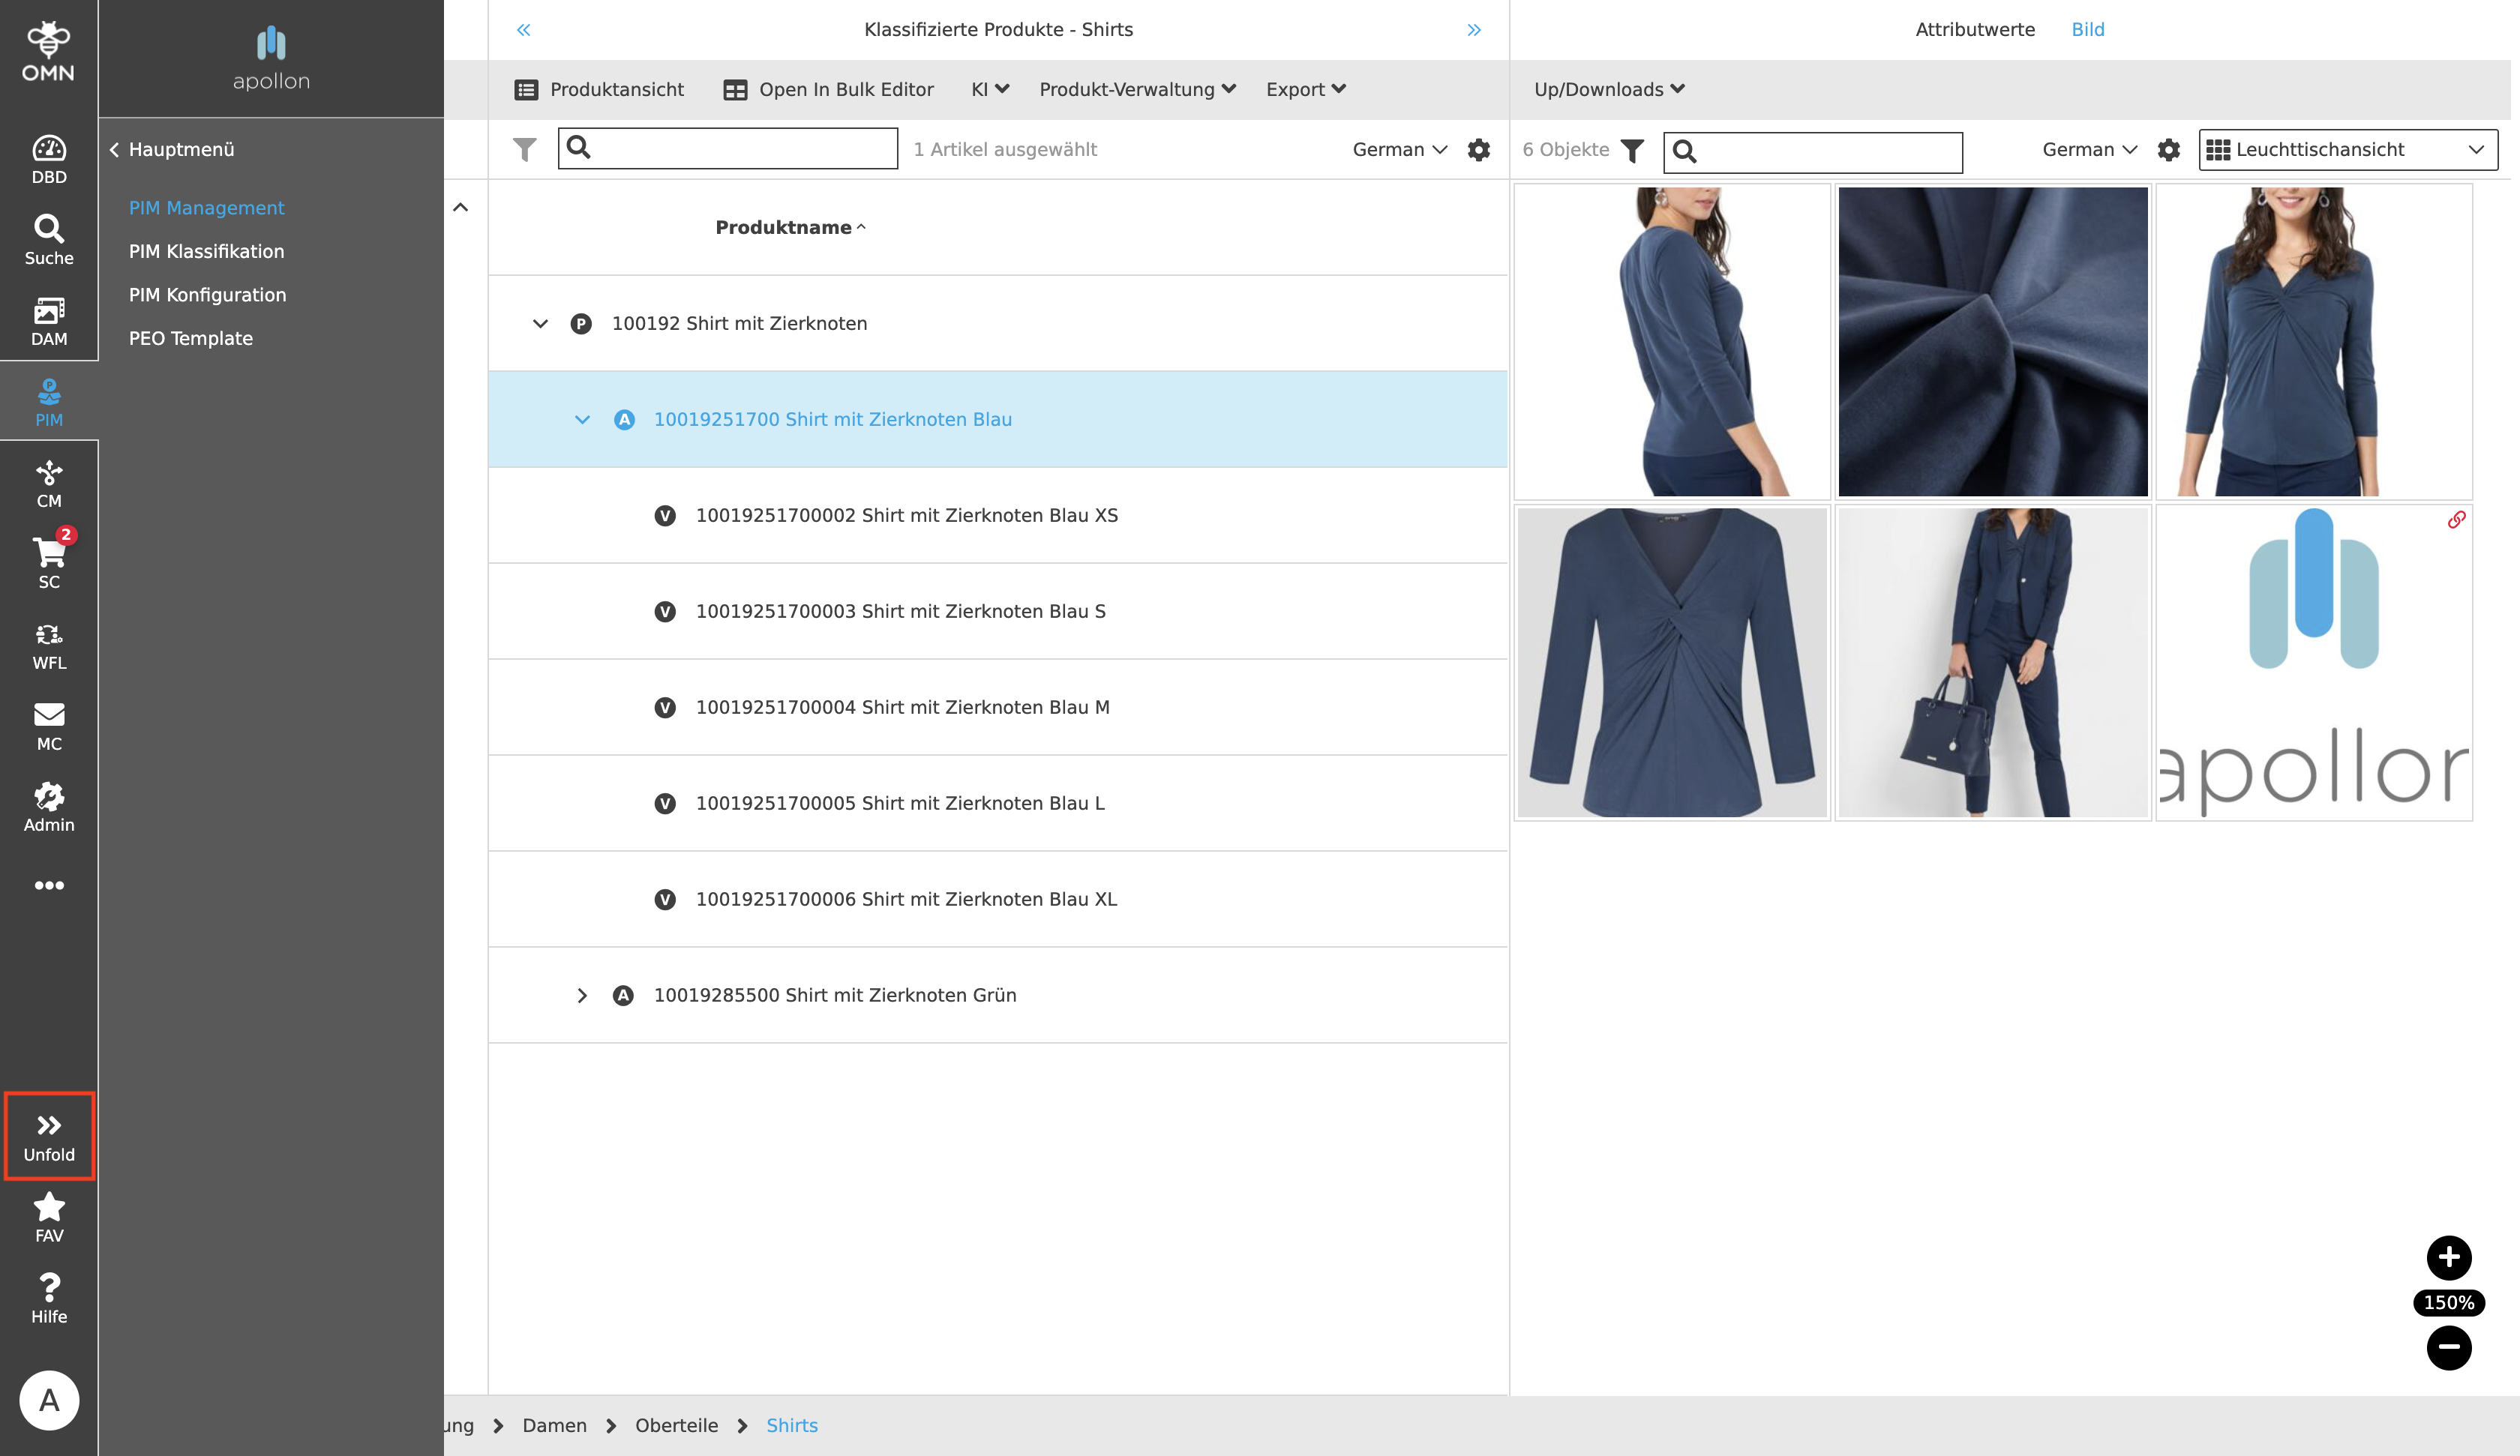The height and width of the screenshot is (1456, 2520).
Task: Open product list column settings gear
Action: pyautogui.click(x=1478, y=150)
